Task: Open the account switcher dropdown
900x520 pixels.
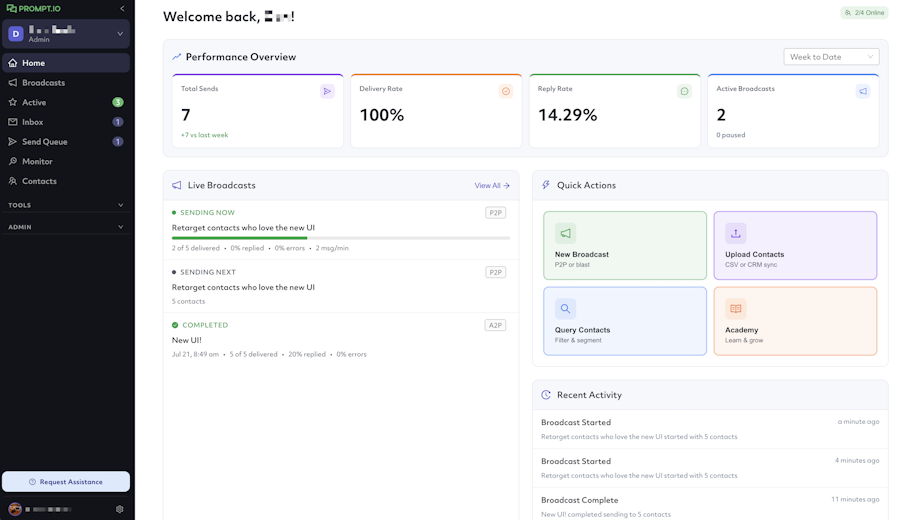Action: point(66,34)
